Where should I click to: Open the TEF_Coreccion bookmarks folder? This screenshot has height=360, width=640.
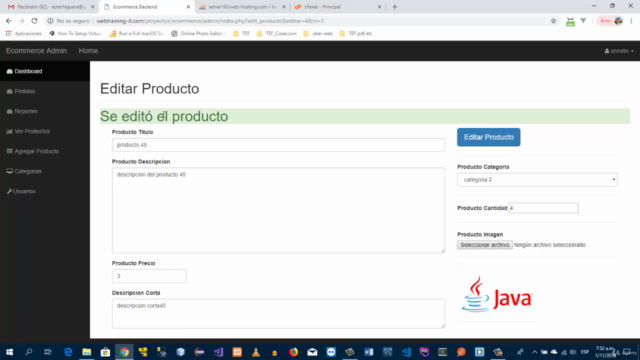point(277,33)
